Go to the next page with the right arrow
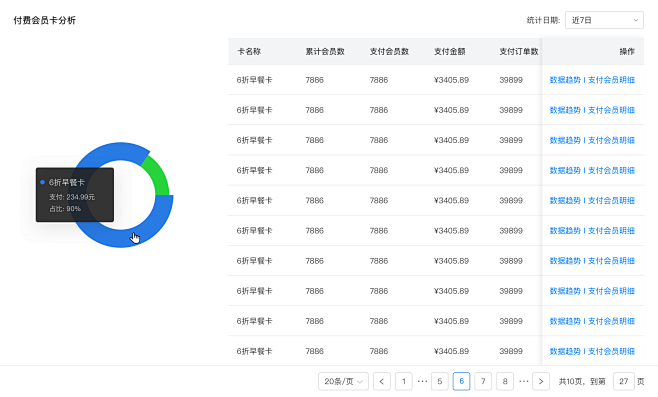Image resolution: width=658 pixels, height=397 pixels. click(x=540, y=381)
